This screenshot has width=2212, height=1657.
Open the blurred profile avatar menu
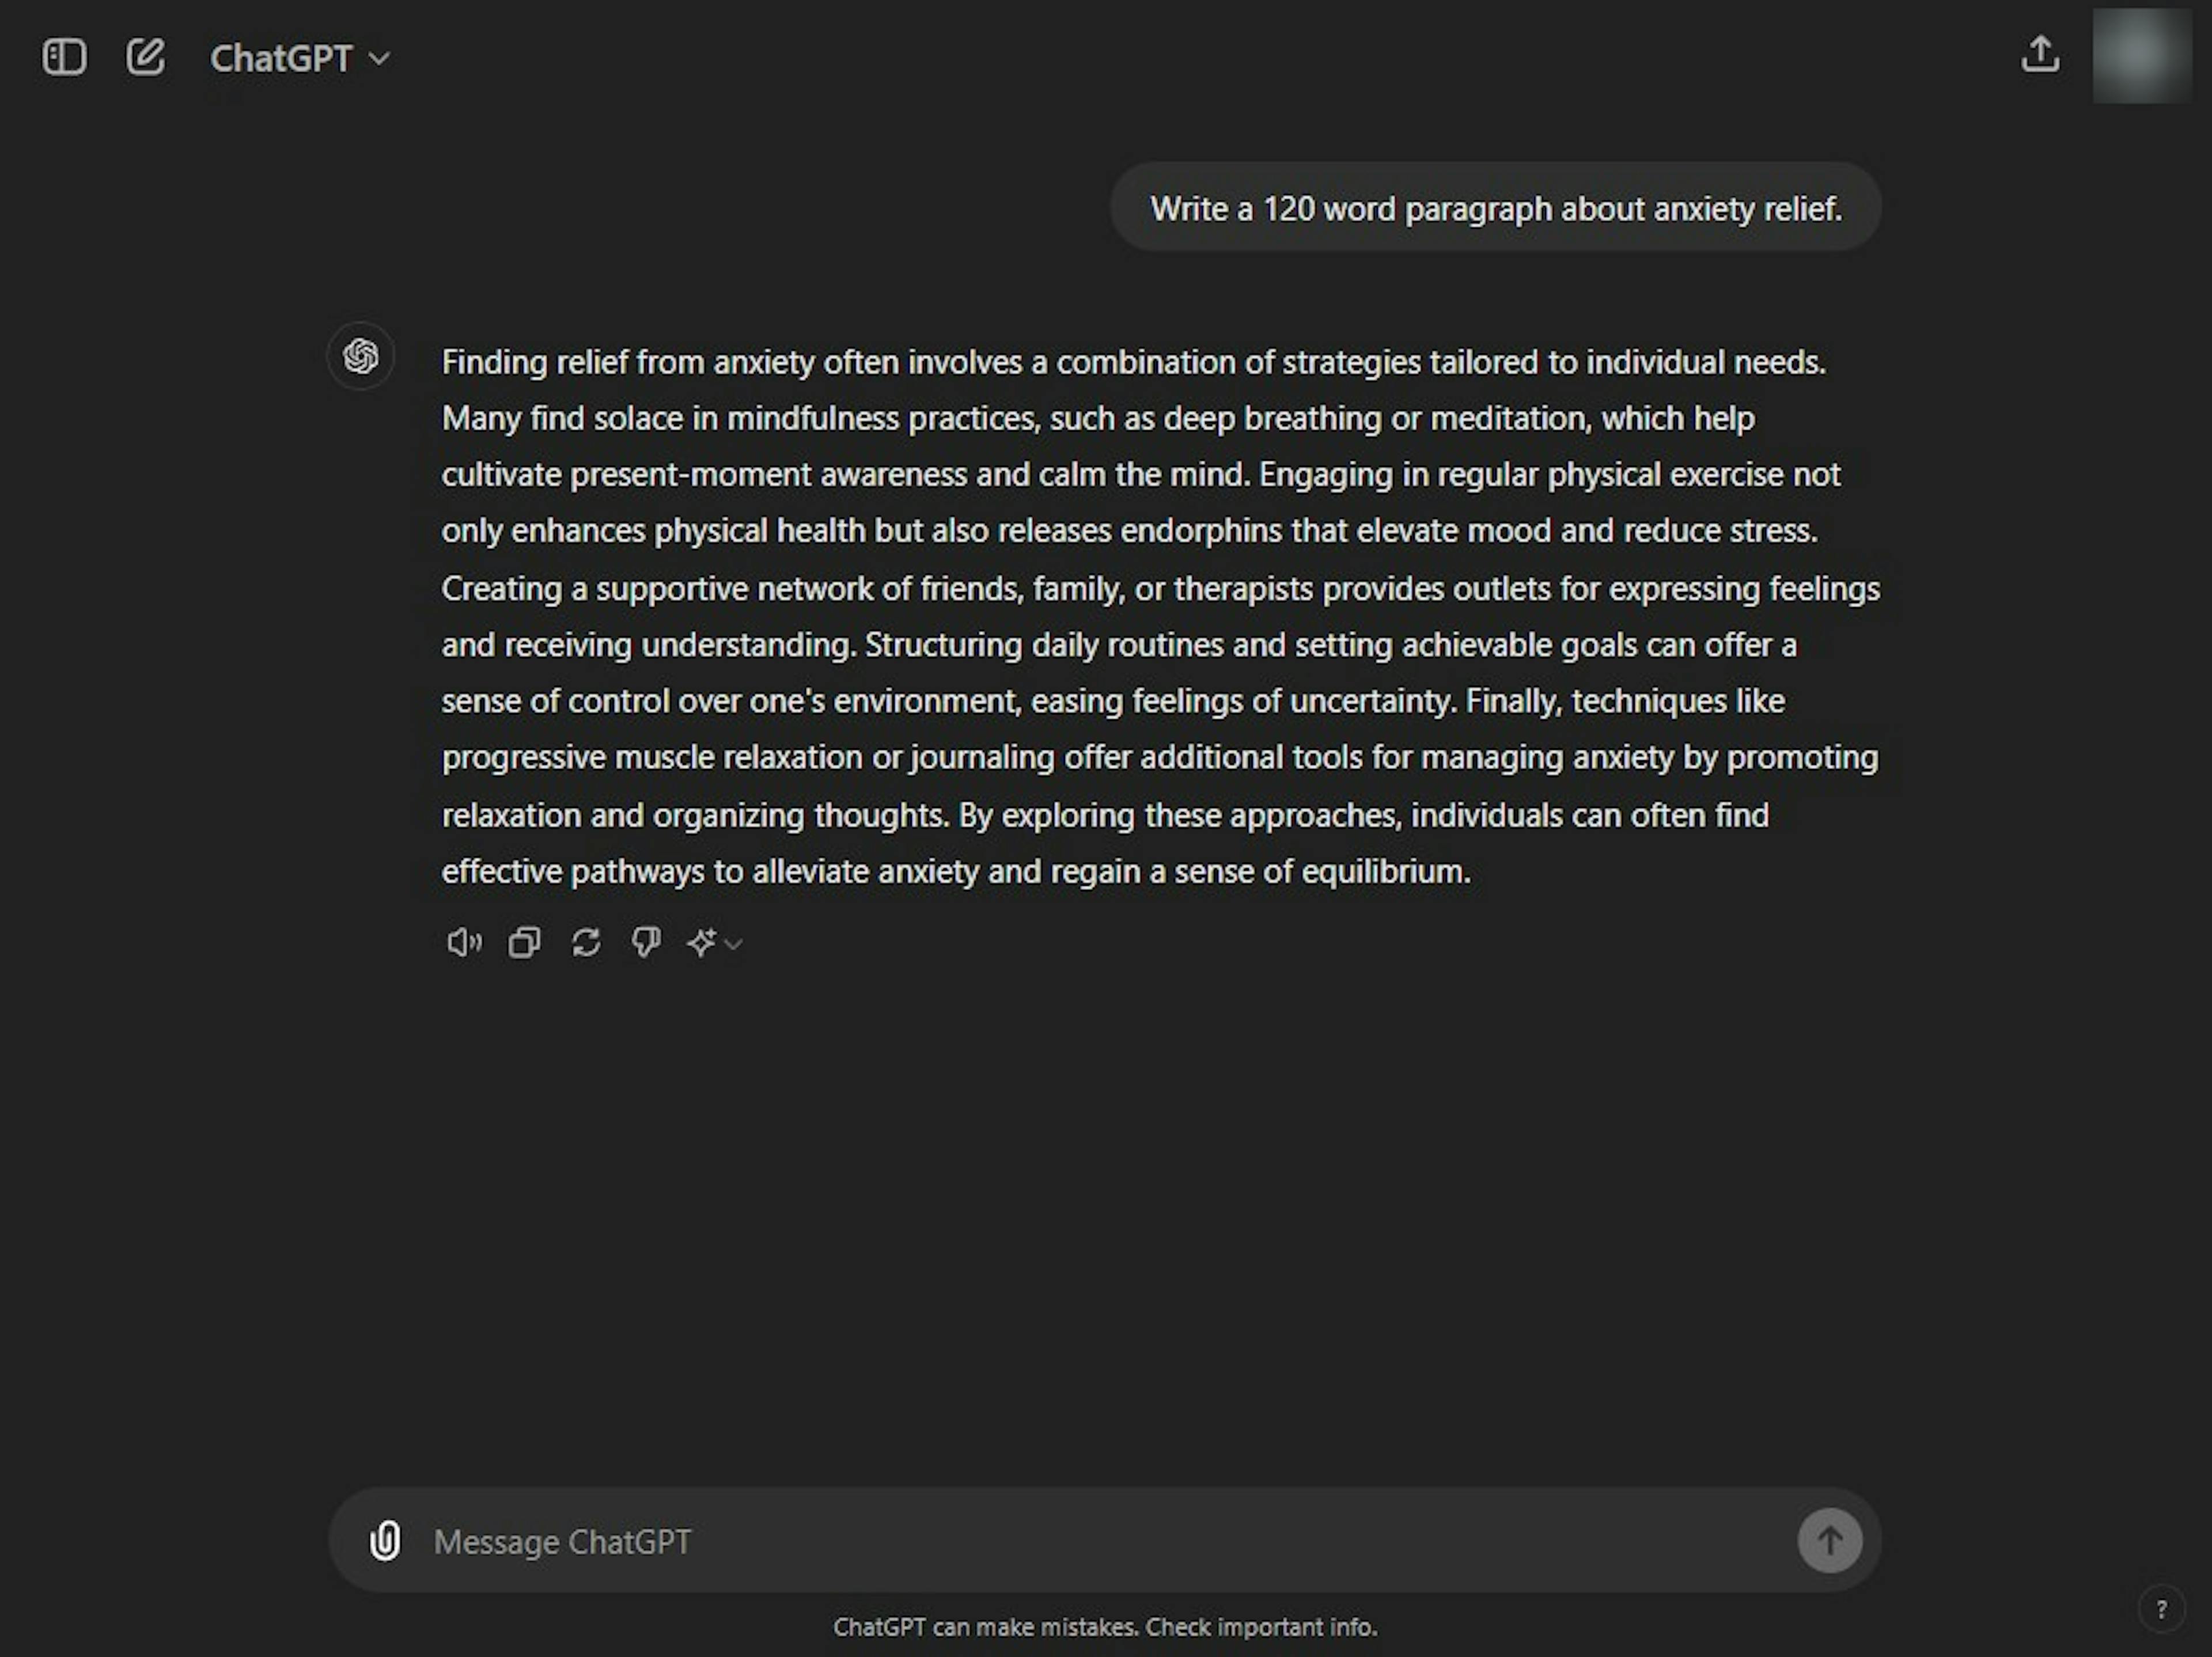click(2142, 56)
